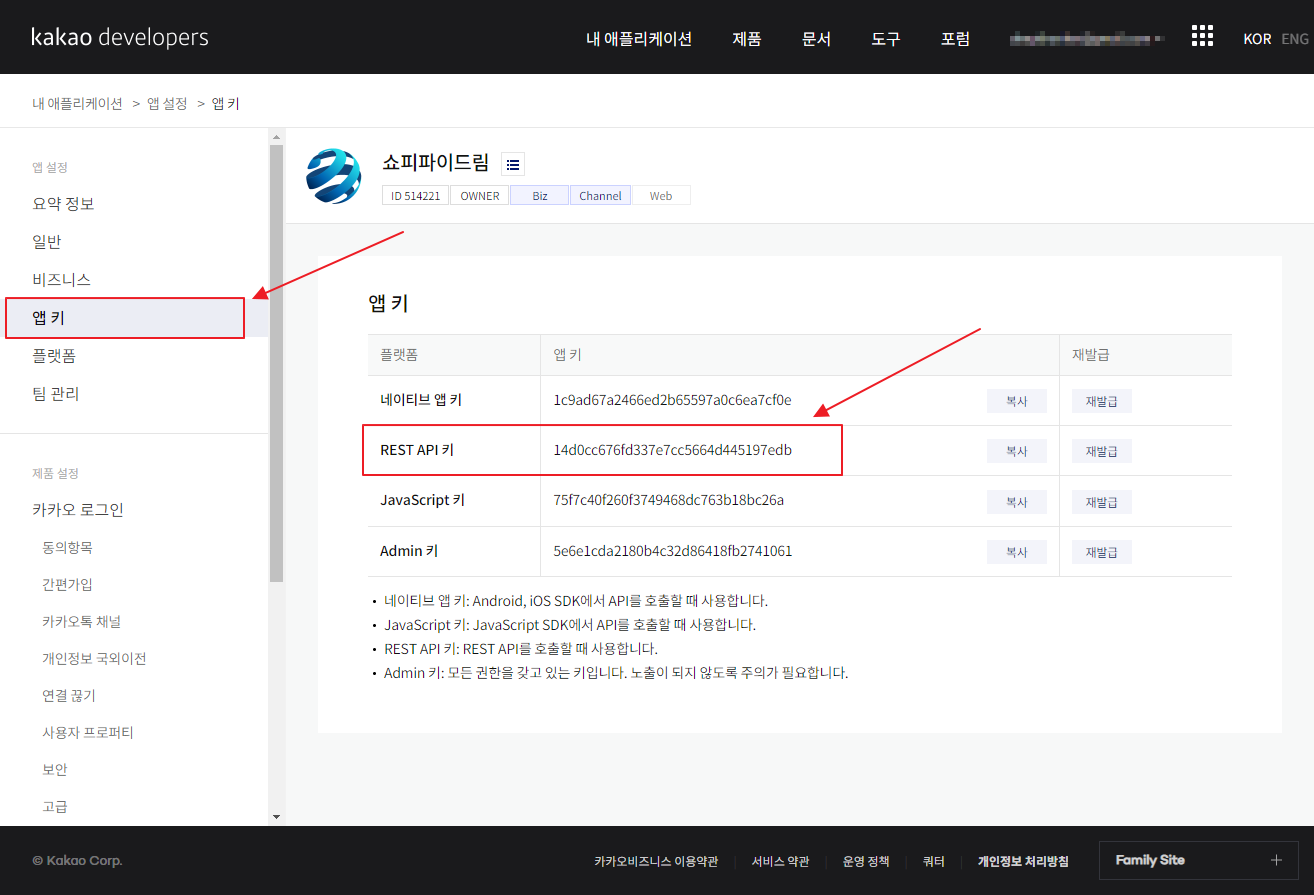Reissue the Admin 키
Viewport: 1314px width, 895px height.
click(1102, 552)
